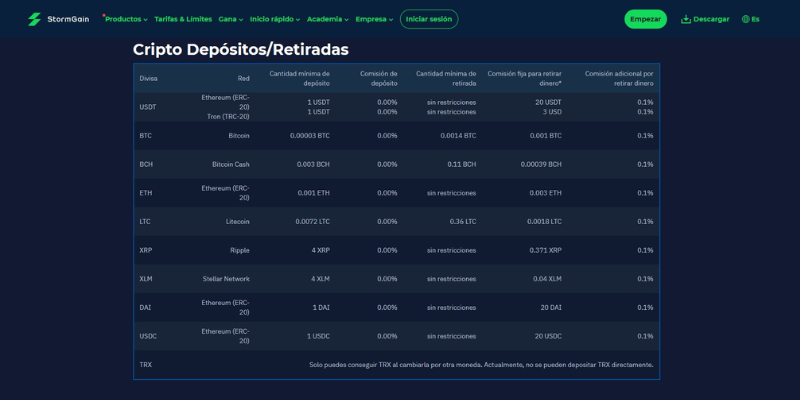Click the StormGain brand name text
Image resolution: width=800 pixels, height=400 pixels.
point(68,19)
